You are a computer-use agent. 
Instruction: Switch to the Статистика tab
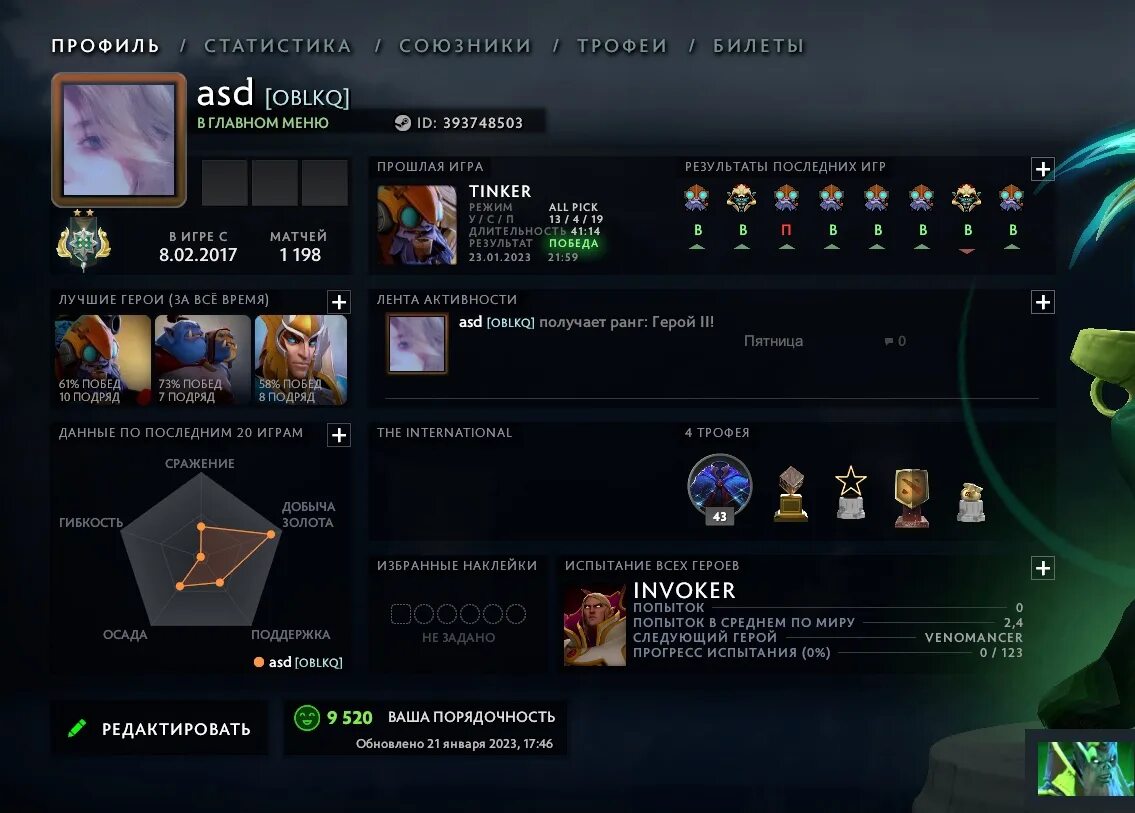click(278, 46)
